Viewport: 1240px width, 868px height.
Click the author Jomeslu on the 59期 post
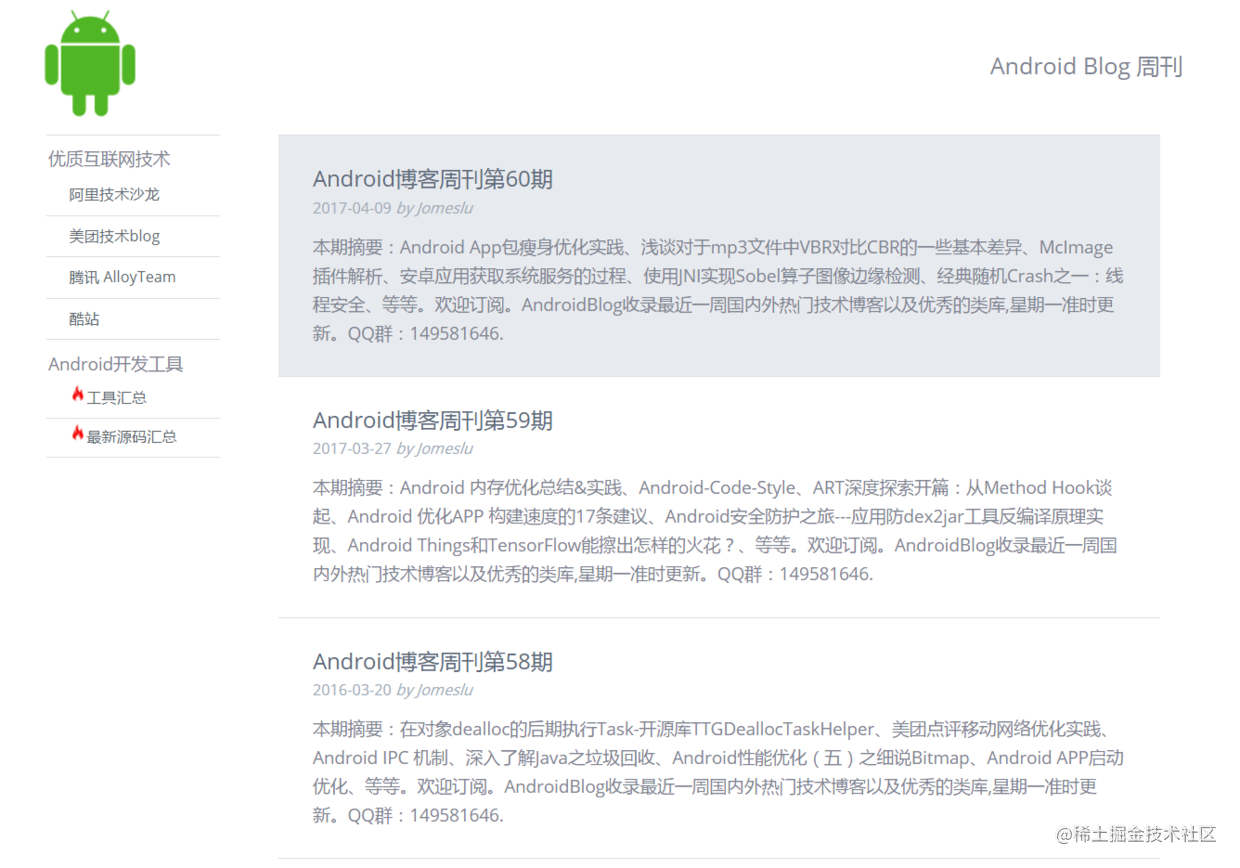[444, 448]
